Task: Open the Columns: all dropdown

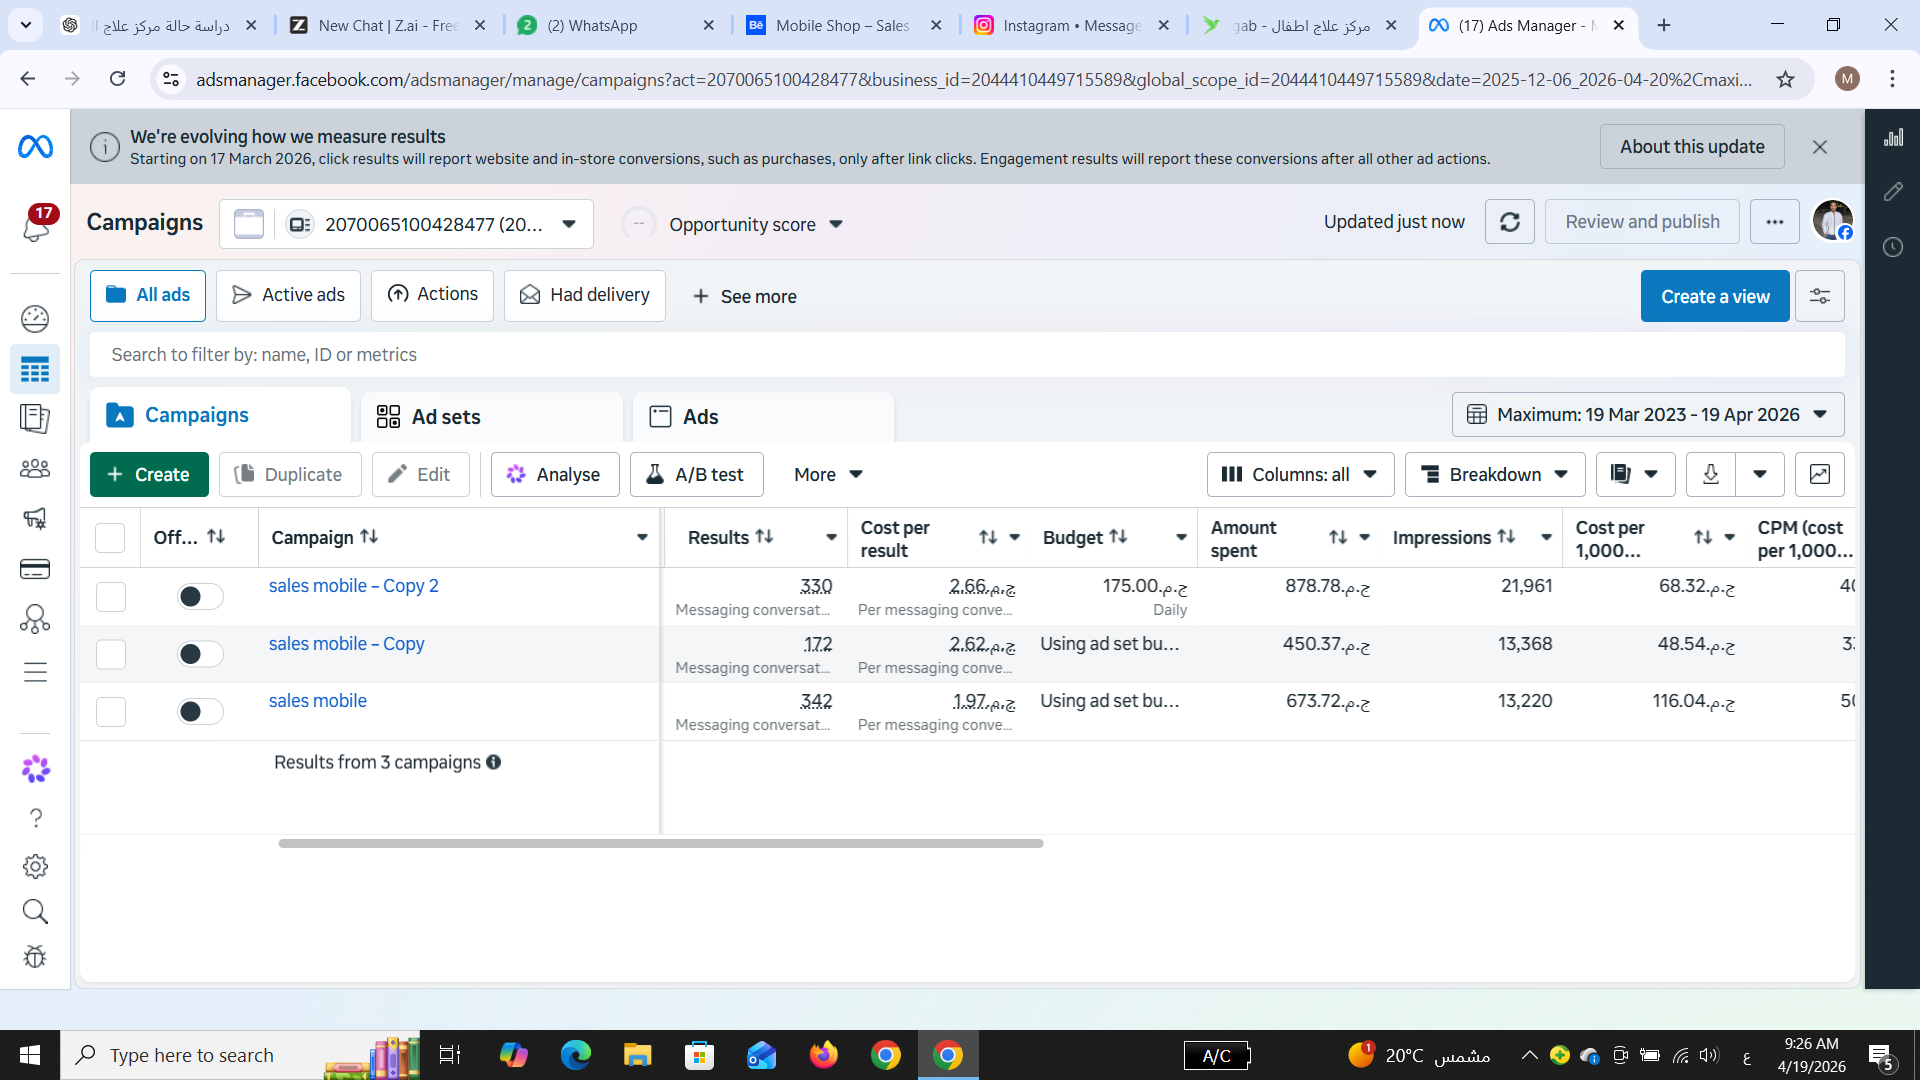Action: (x=1299, y=475)
